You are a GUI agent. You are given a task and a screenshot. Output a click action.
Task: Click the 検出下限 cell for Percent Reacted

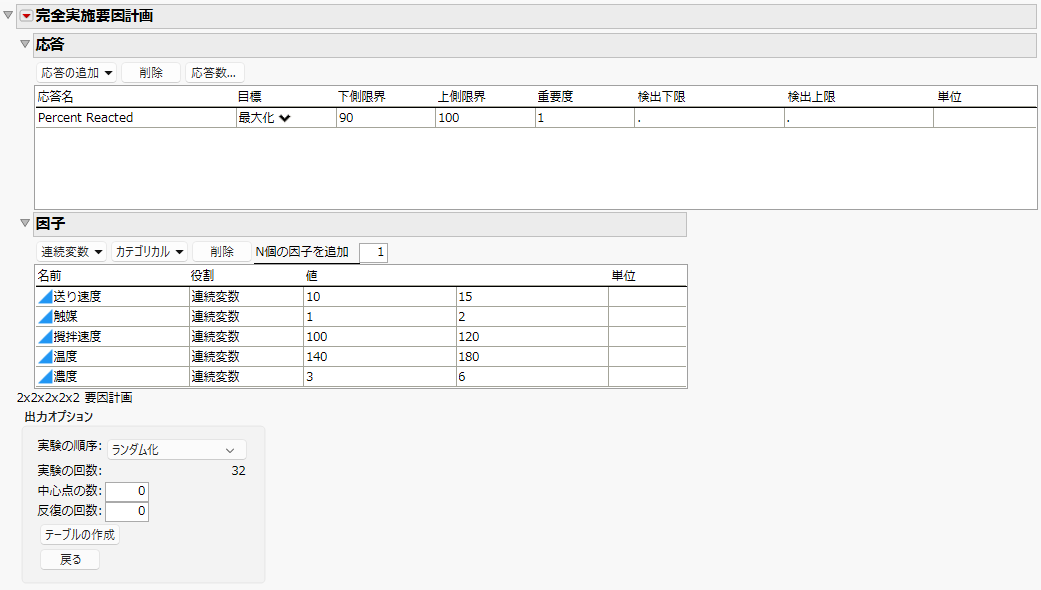tap(709, 117)
